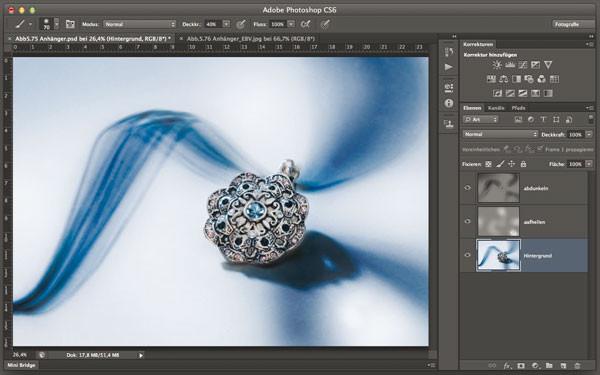Create new fill or adjustment layer
The width and height of the screenshot is (600, 375).
click(535, 366)
